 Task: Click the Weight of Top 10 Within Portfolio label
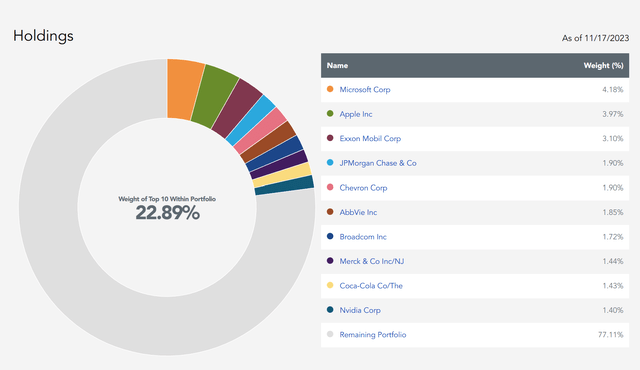[167, 199]
